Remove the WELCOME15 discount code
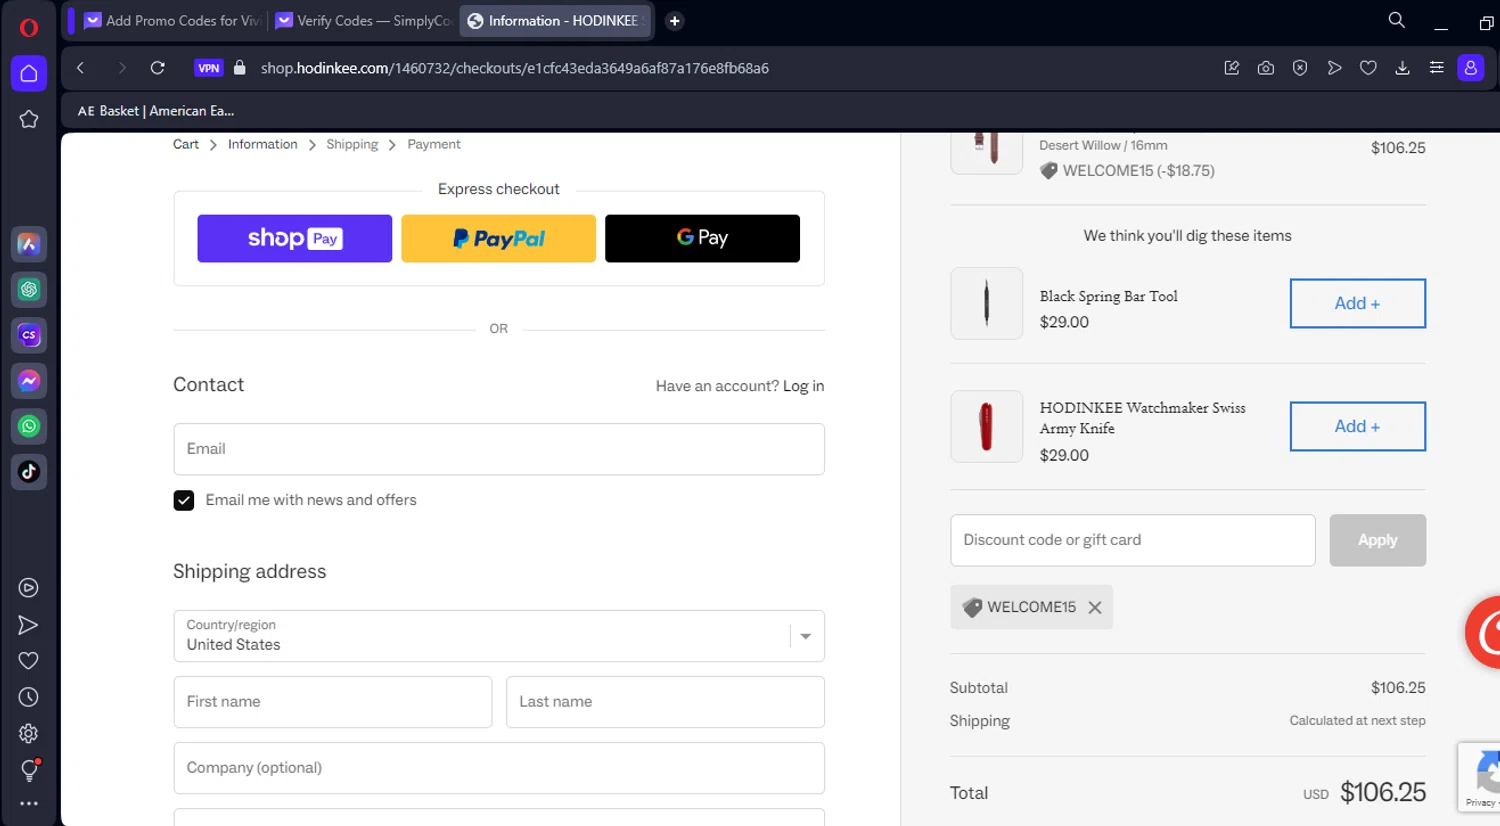Image resolution: width=1500 pixels, height=826 pixels. click(x=1095, y=607)
